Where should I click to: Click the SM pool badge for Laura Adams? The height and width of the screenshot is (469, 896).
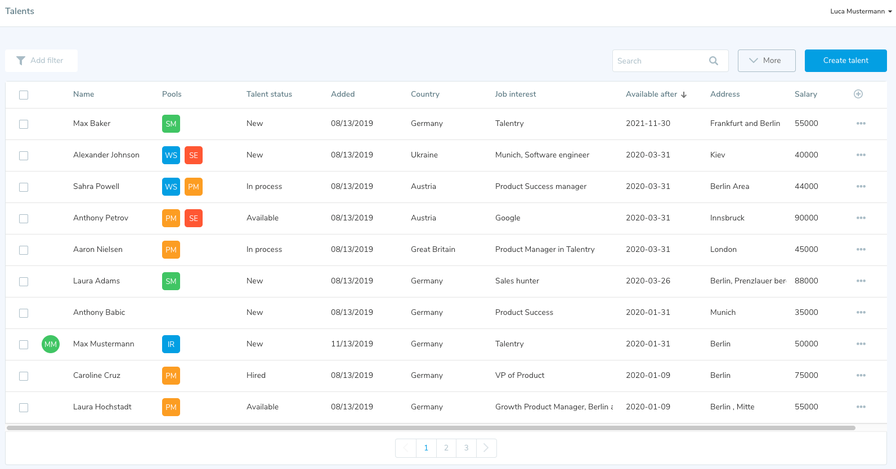(x=171, y=282)
